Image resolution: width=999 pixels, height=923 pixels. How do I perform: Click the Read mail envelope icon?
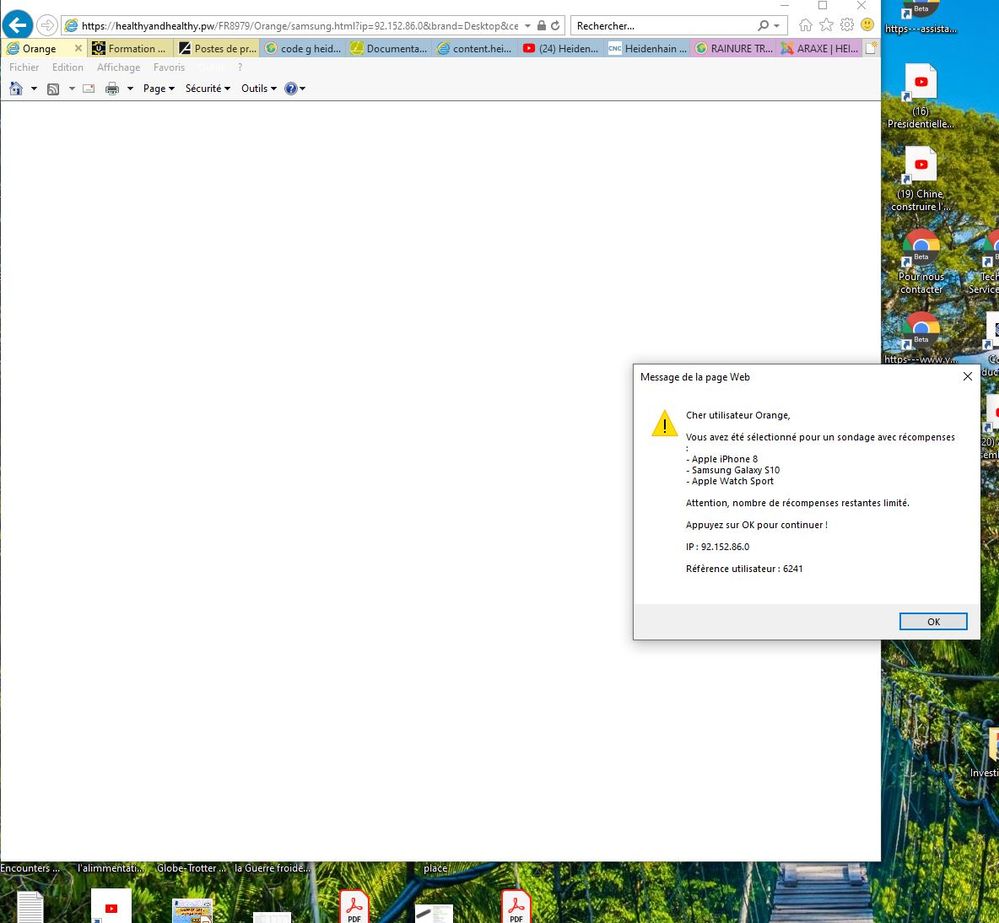[x=88, y=88]
